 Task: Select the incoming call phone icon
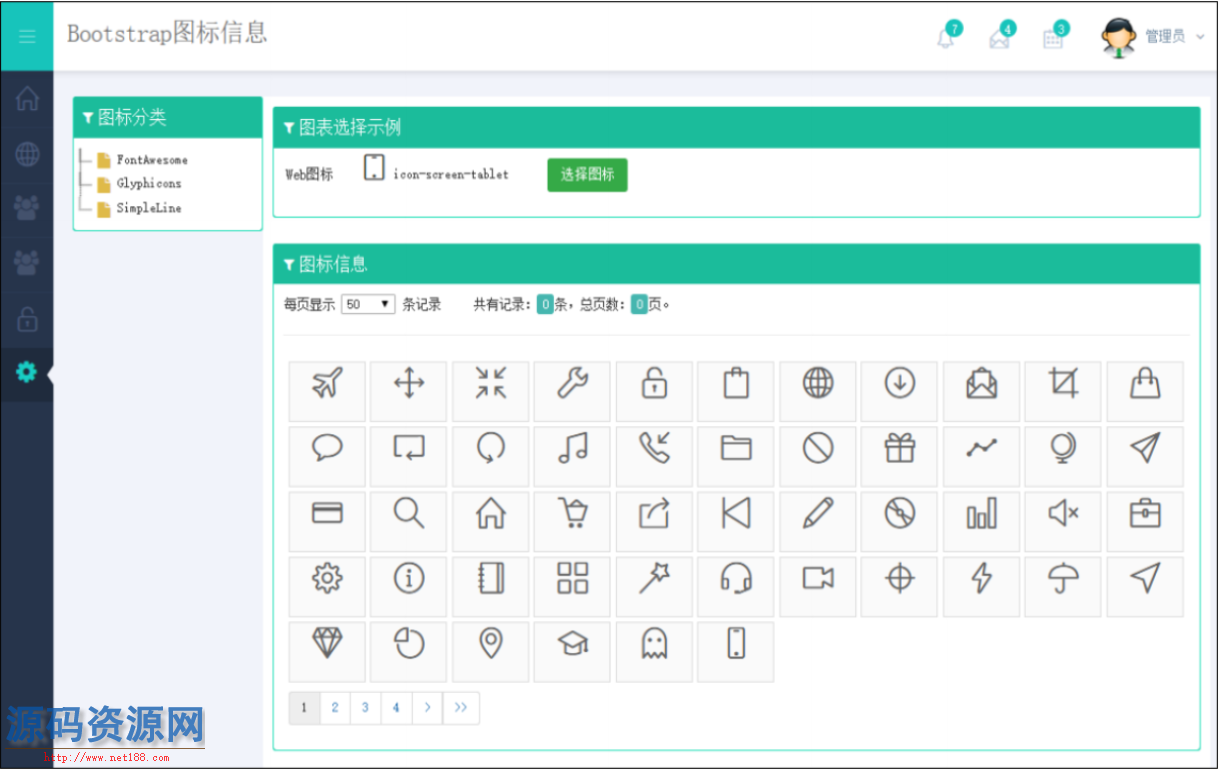pyautogui.click(x=654, y=456)
